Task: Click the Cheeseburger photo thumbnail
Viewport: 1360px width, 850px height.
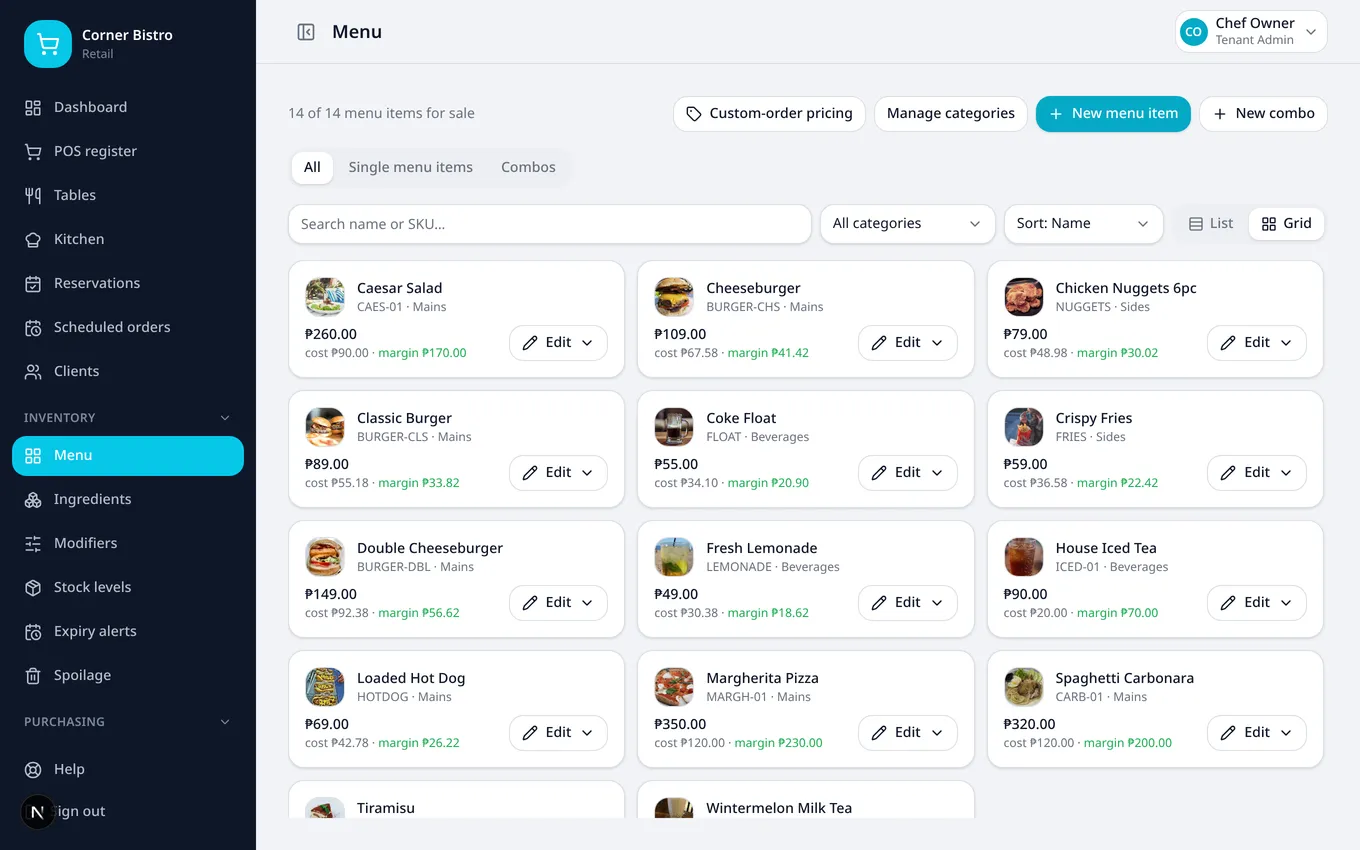Action: pyautogui.click(x=674, y=297)
